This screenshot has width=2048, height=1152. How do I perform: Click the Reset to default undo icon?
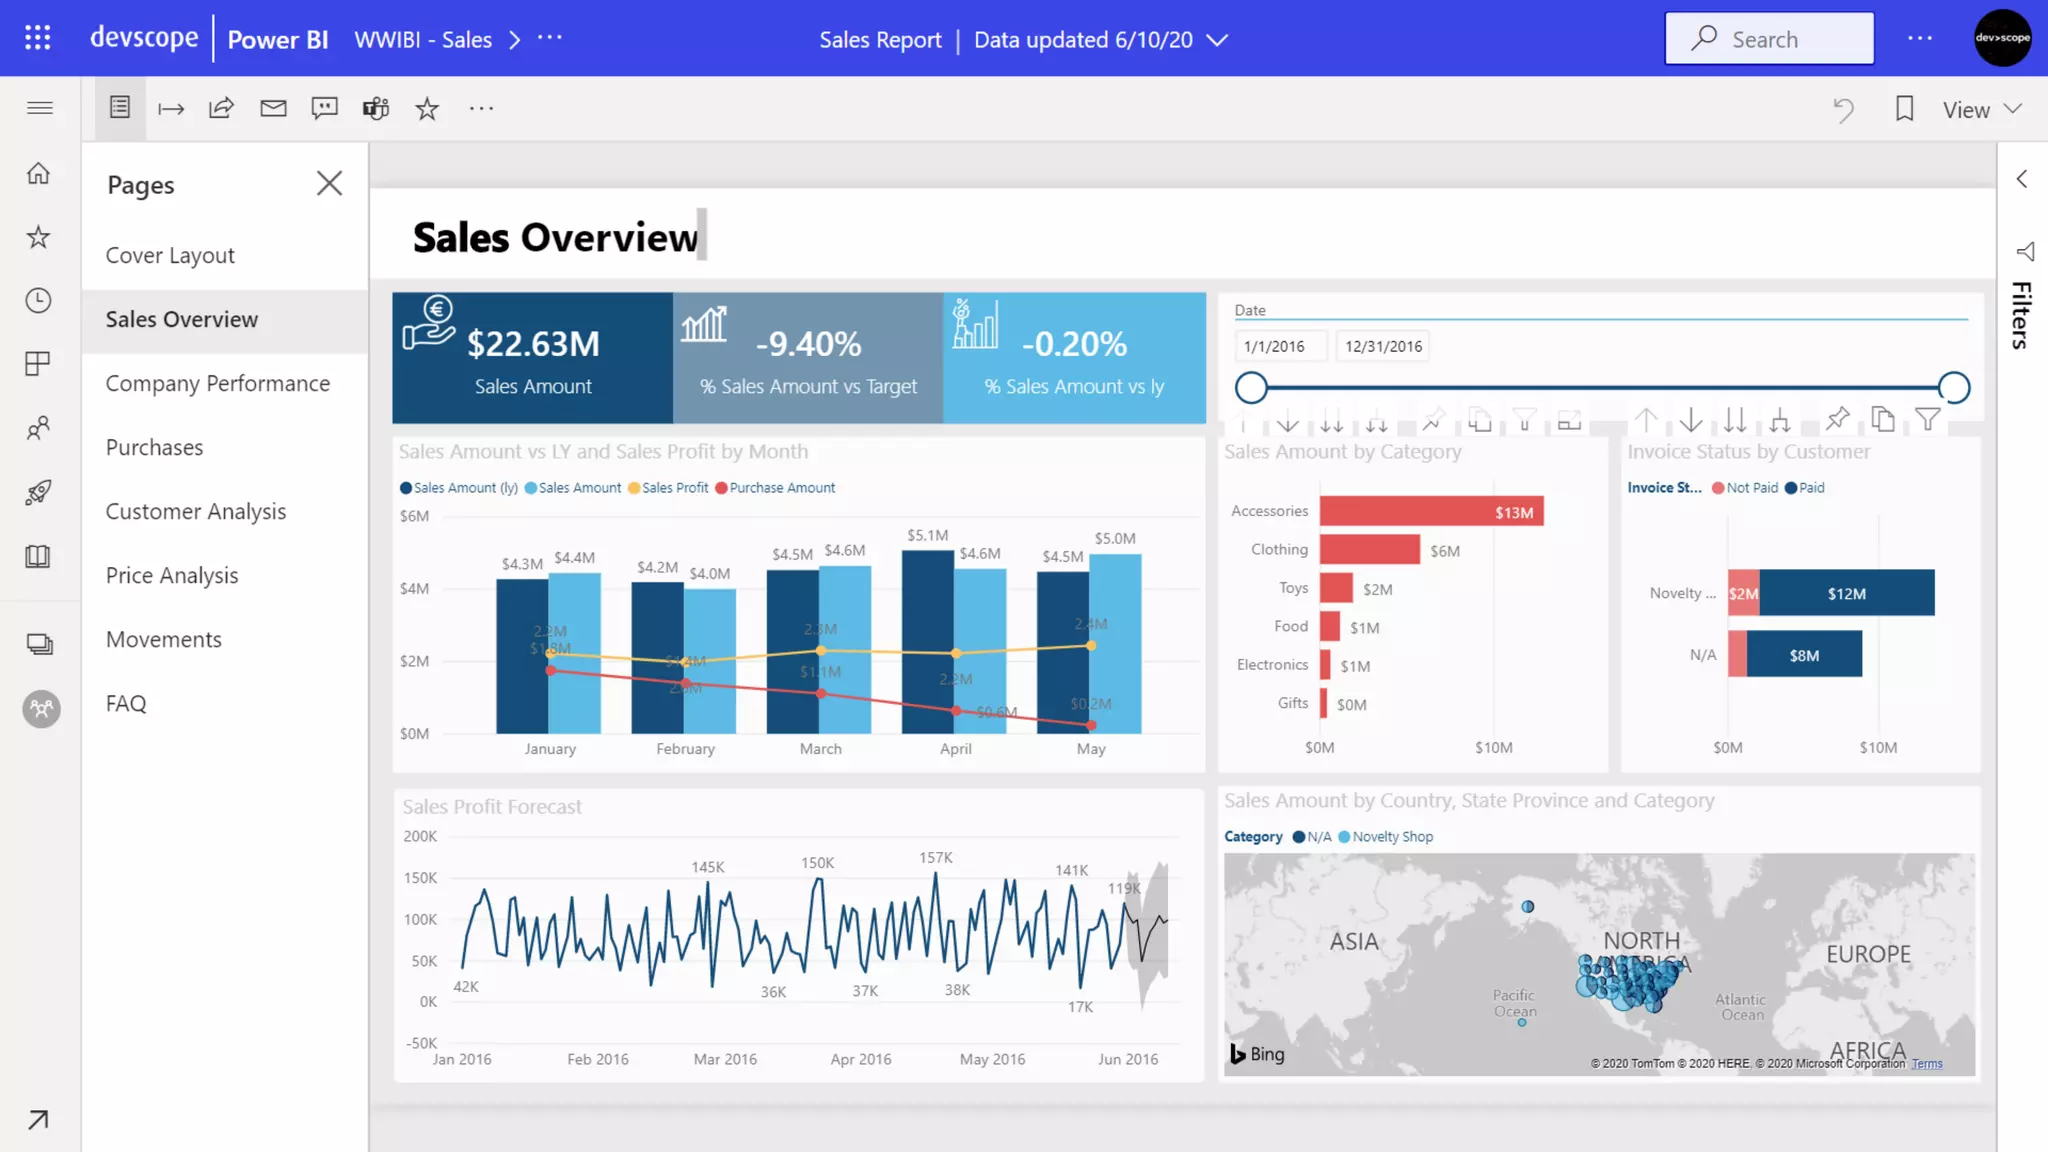1843,109
